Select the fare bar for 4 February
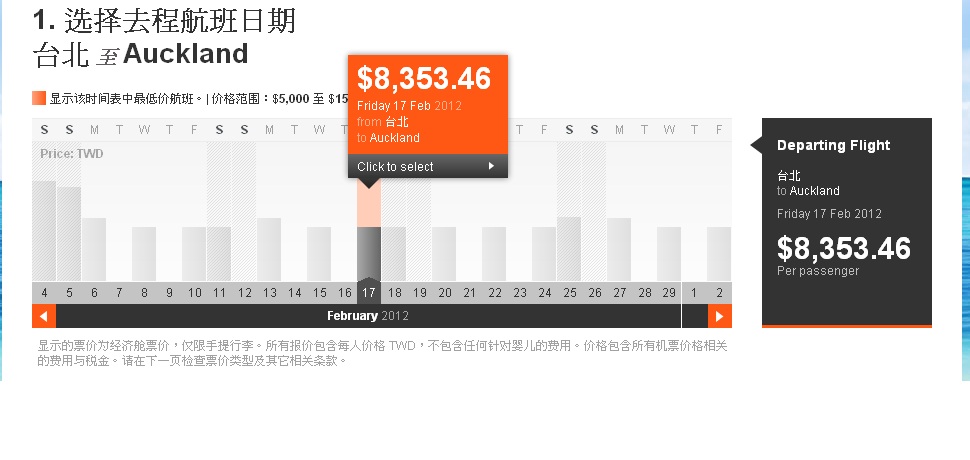 tap(44, 230)
